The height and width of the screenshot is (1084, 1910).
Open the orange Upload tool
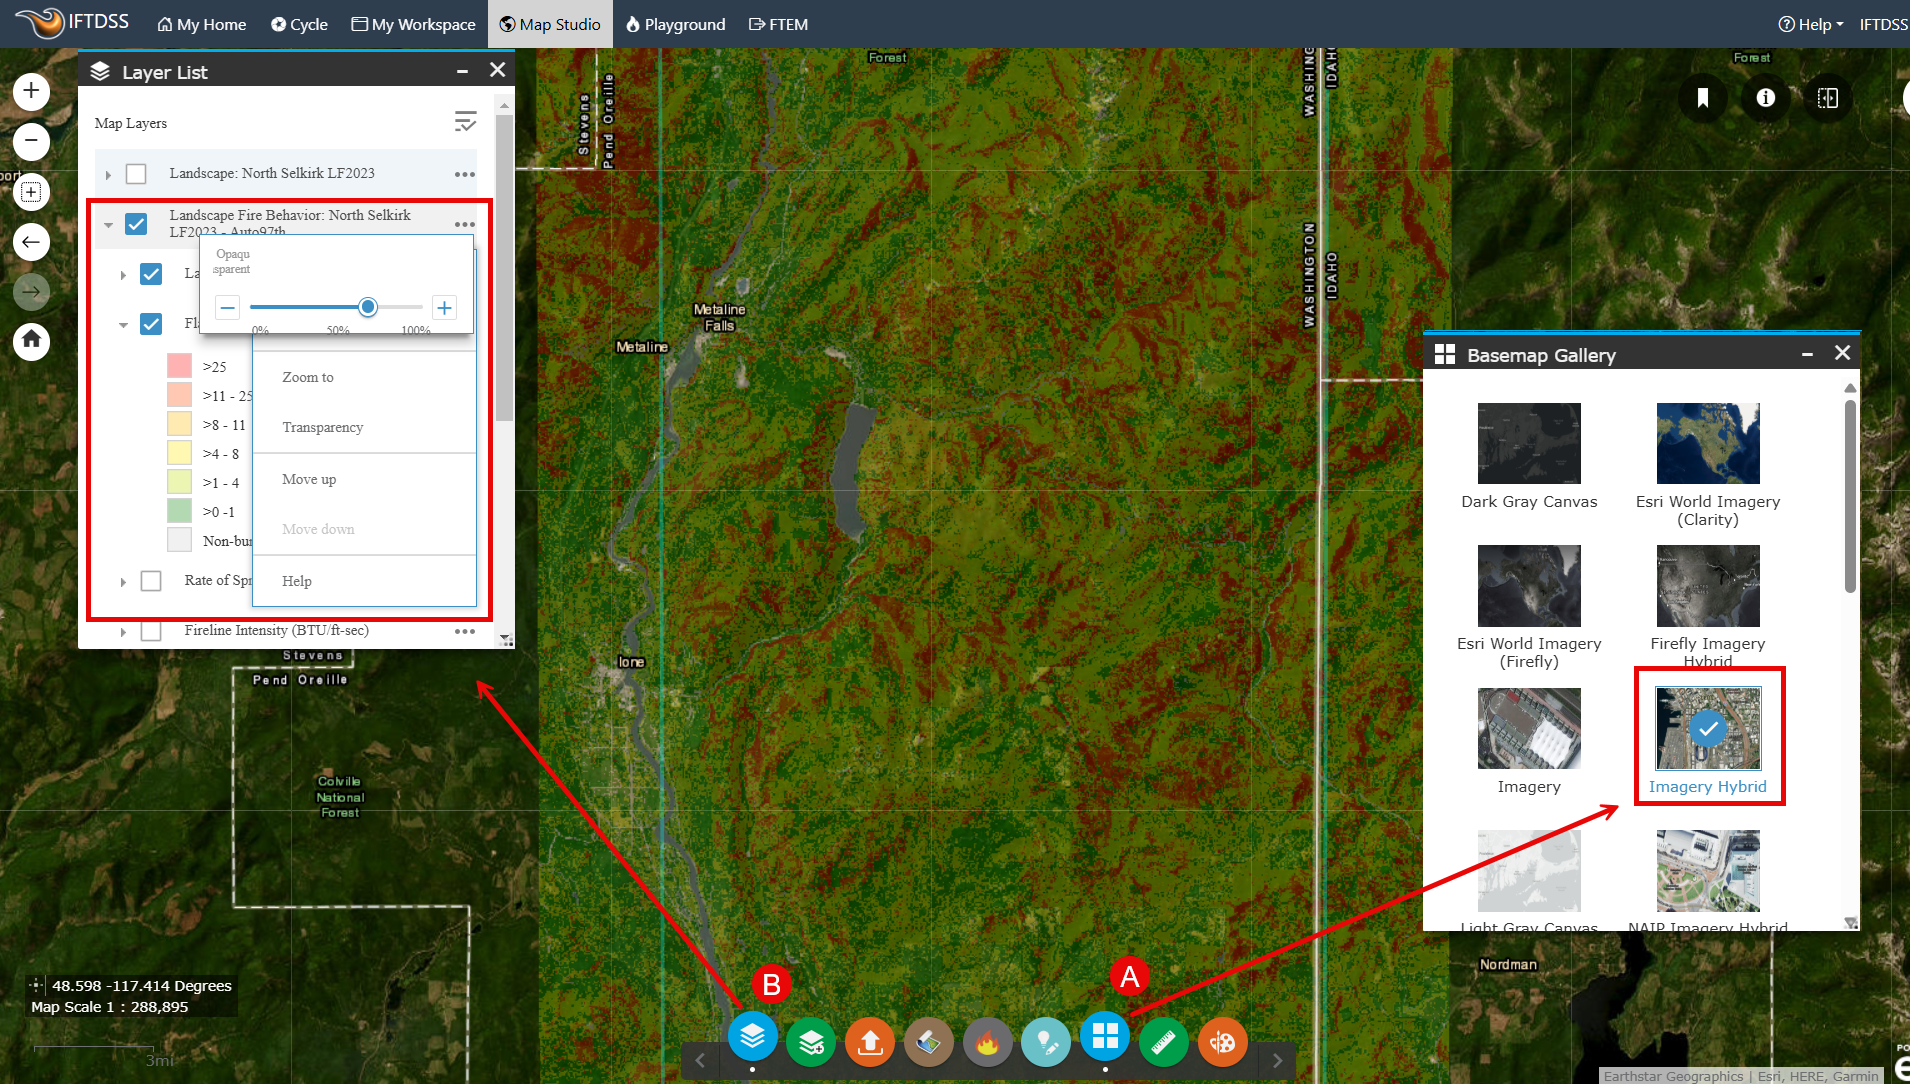click(x=869, y=1041)
